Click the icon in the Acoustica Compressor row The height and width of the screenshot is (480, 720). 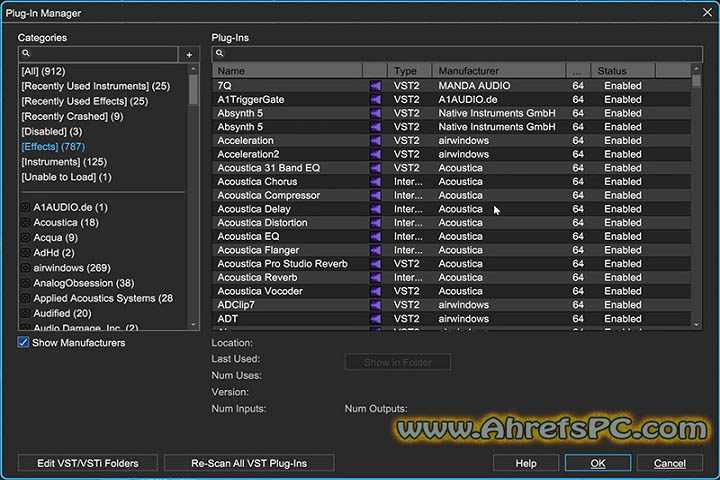click(x=376, y=196)
